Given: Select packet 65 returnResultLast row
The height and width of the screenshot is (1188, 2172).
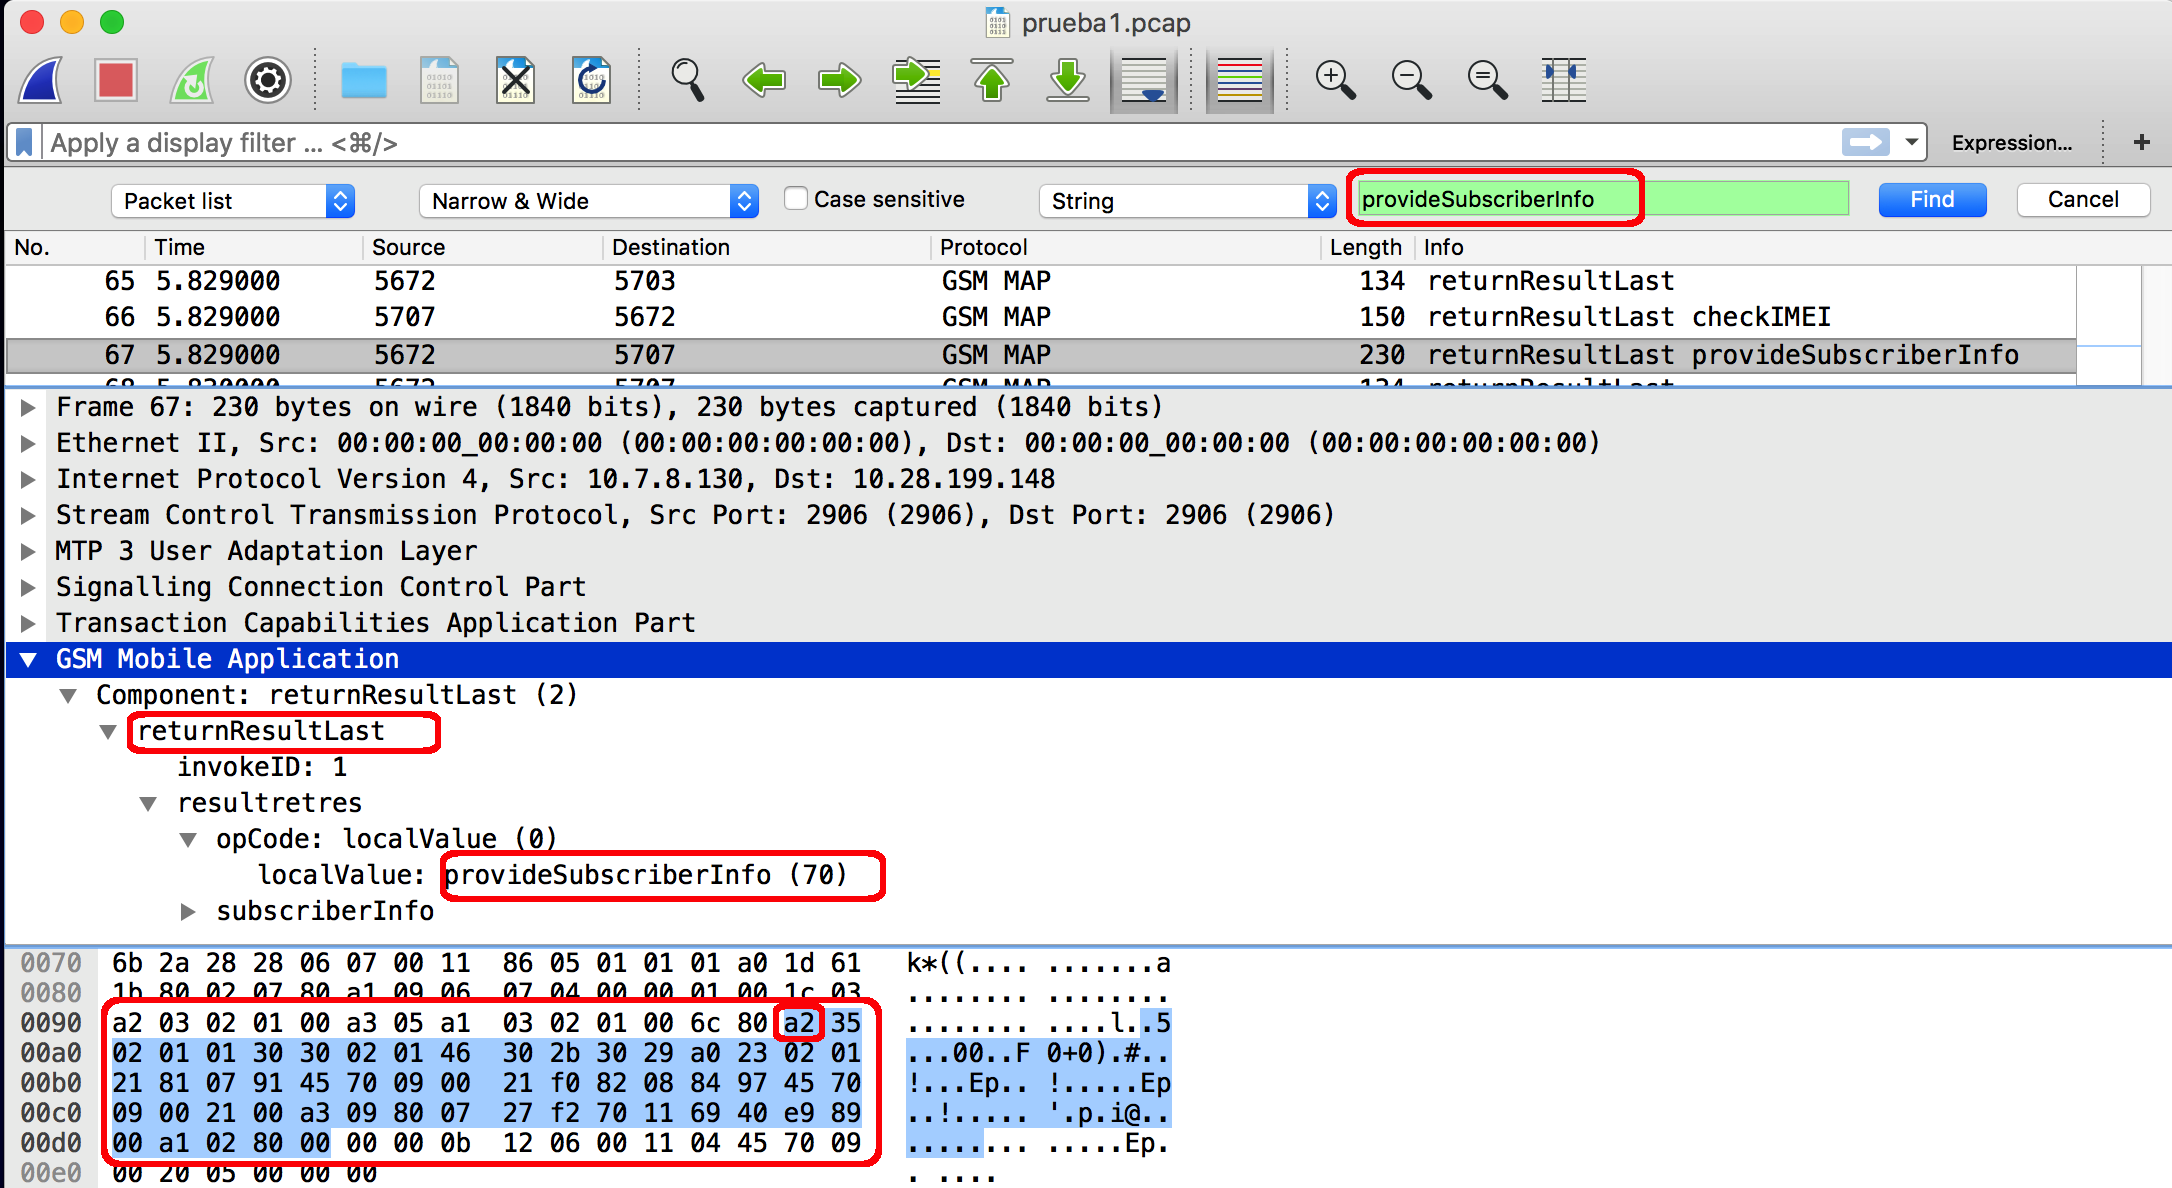Looking at the screenshot, I should [1040, 281].
